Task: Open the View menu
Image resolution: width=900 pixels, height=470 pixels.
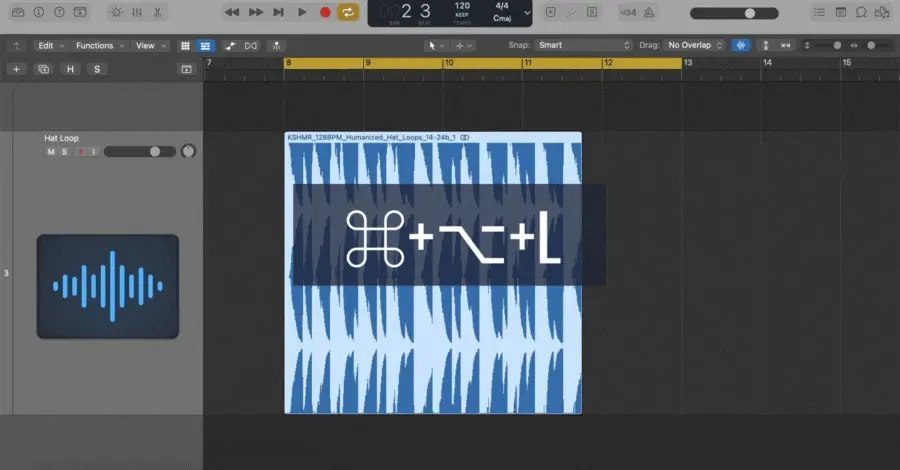Action: coord(150,45)
